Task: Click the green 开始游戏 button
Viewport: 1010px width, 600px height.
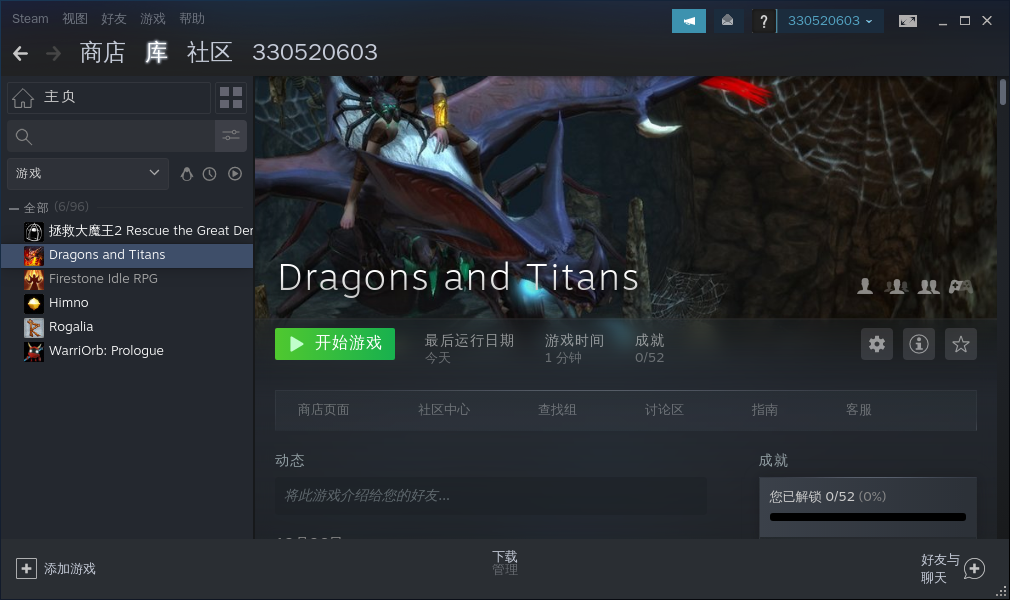Action: click(335, 344)
